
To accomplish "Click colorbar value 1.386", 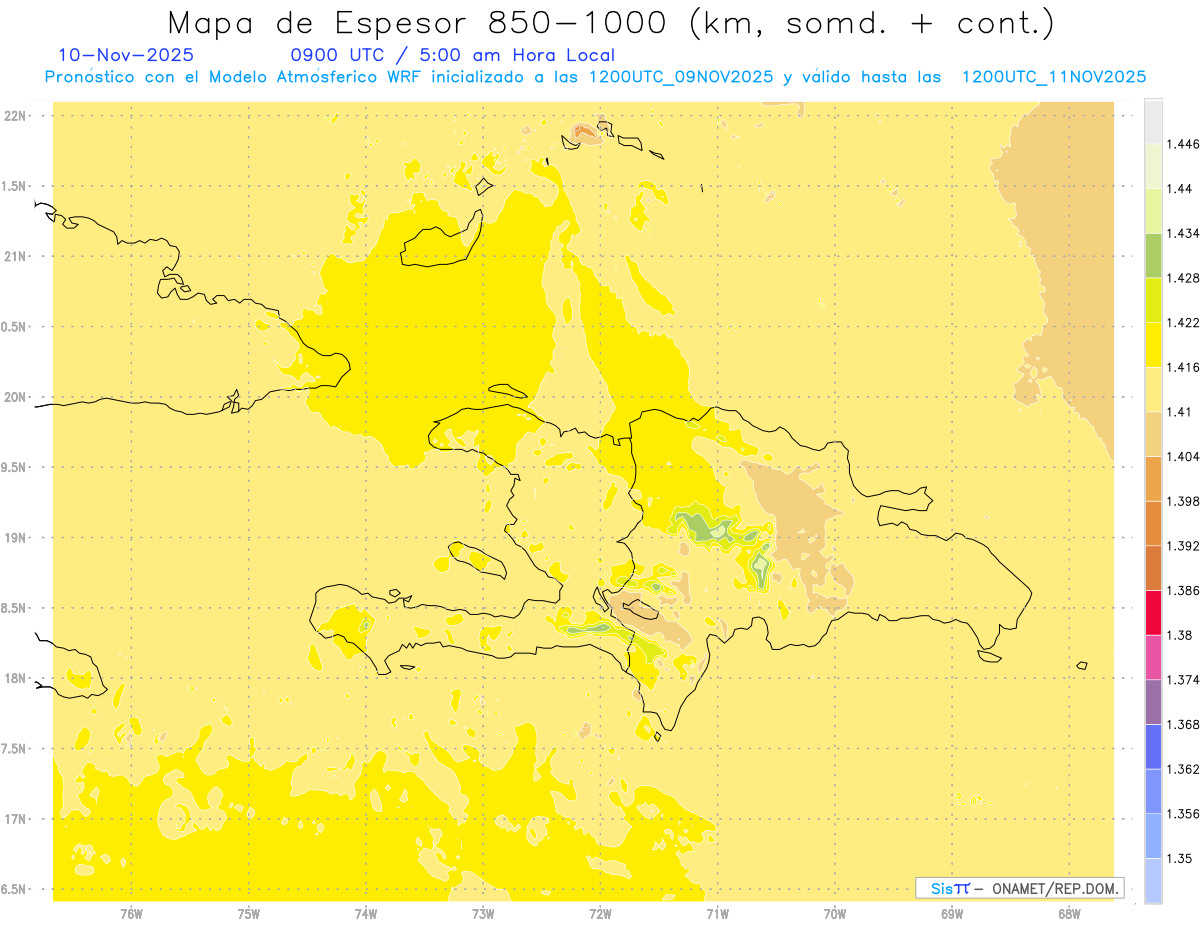I will point(1183,590).
